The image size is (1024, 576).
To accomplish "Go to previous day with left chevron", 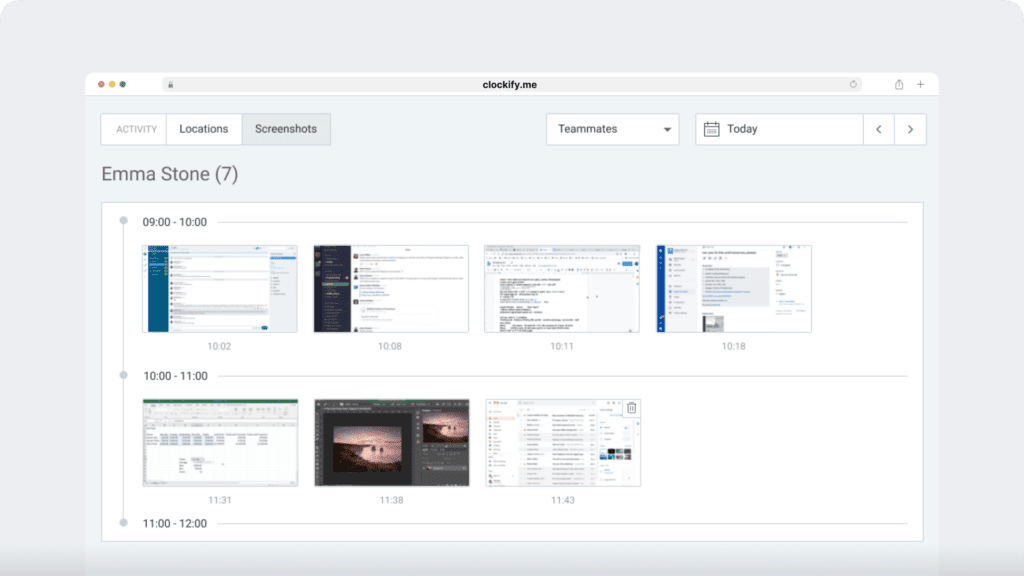I will 879,129.
